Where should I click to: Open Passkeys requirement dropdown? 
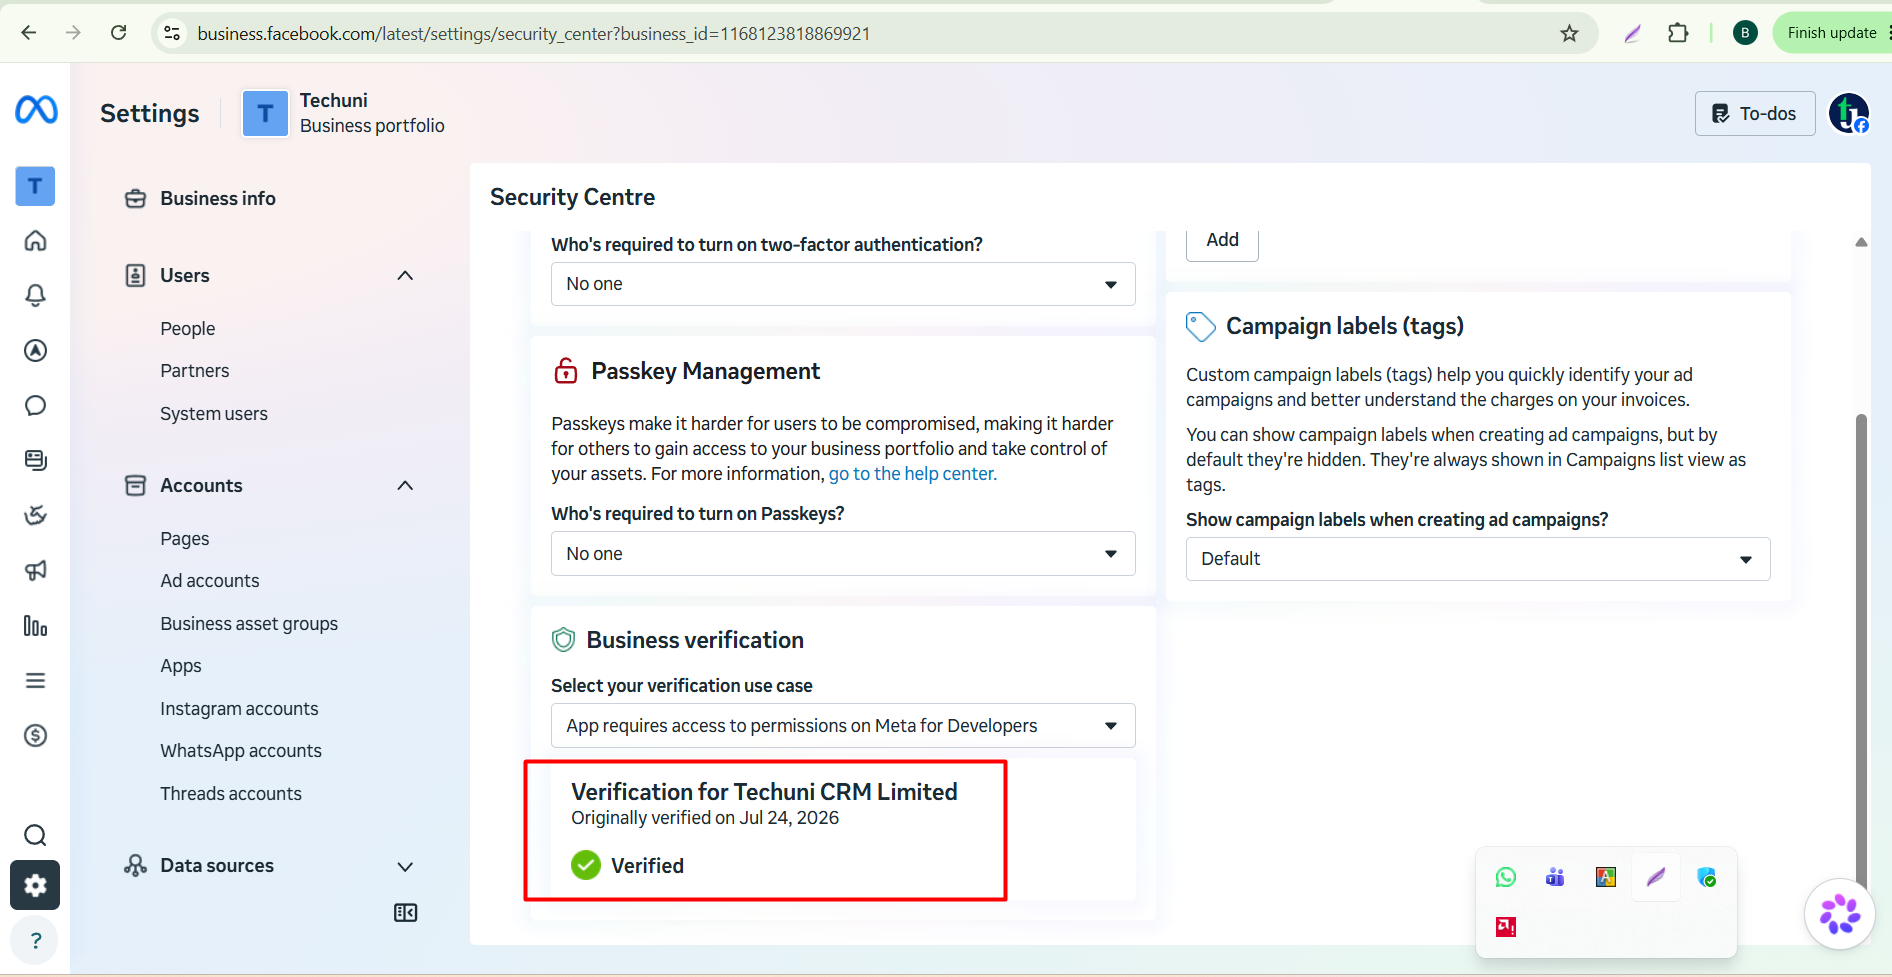pos(843,554)
